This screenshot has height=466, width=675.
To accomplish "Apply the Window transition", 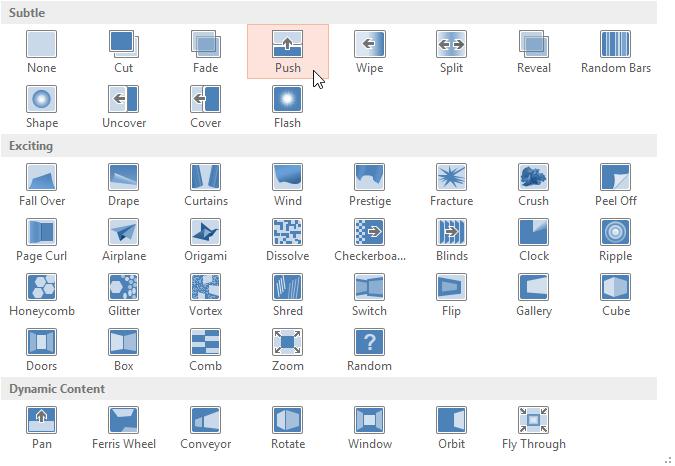I will (x=369, y=428).
